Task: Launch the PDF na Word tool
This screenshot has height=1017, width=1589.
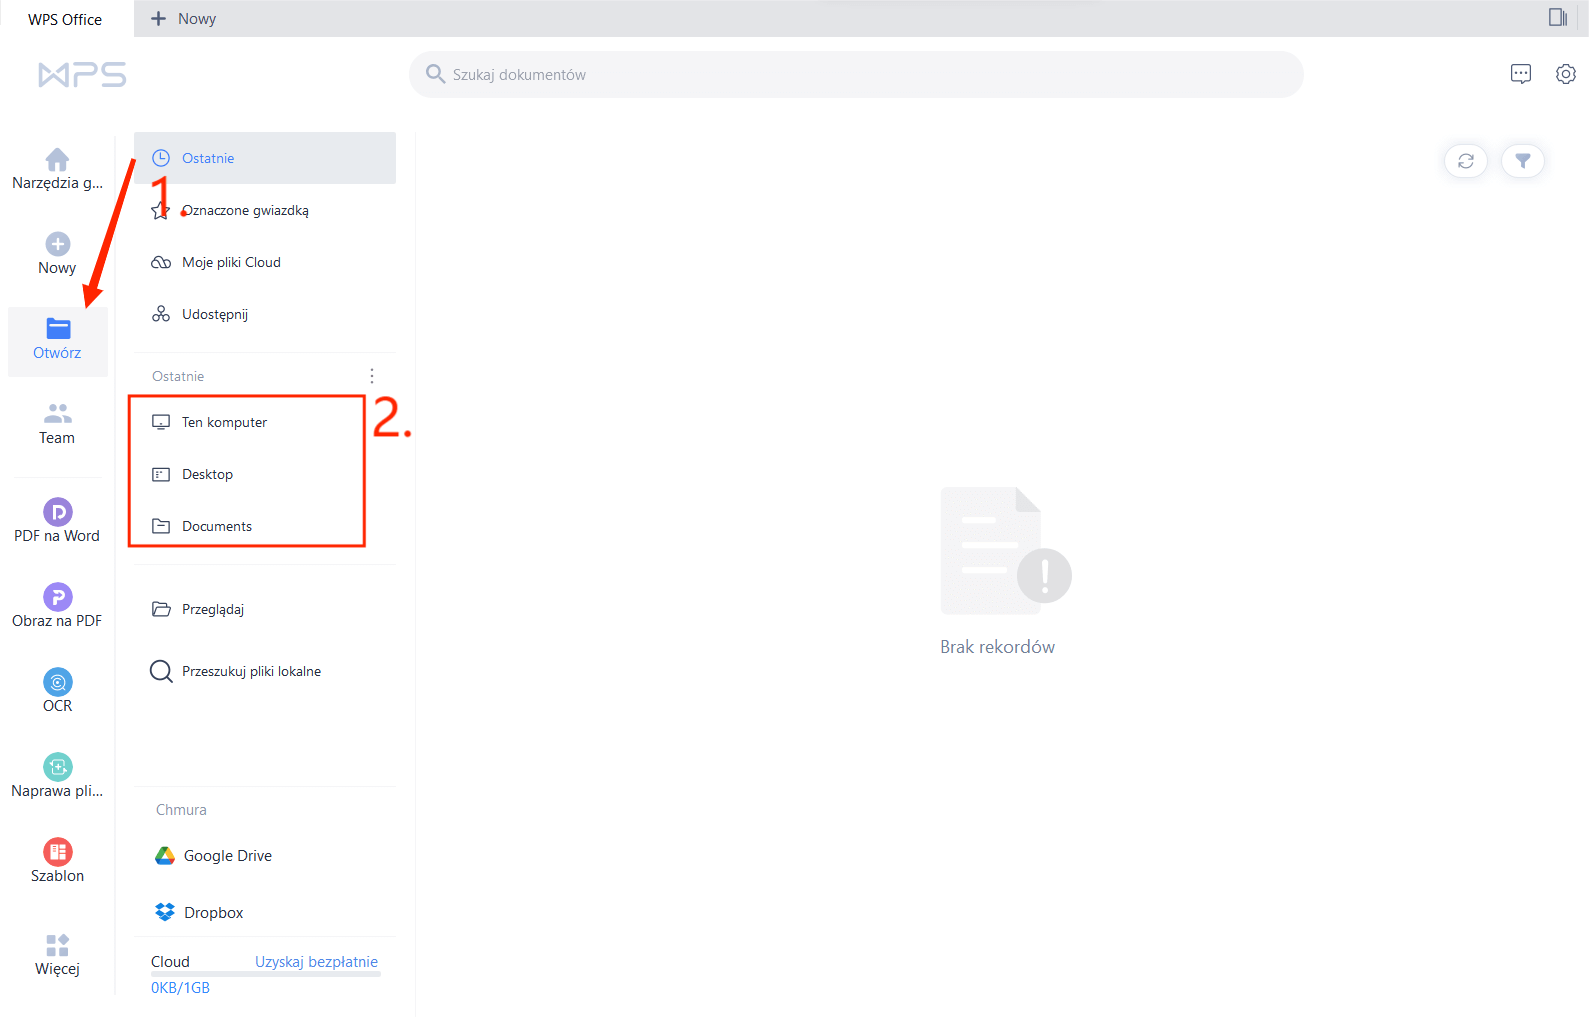Action: click(58, 521)
